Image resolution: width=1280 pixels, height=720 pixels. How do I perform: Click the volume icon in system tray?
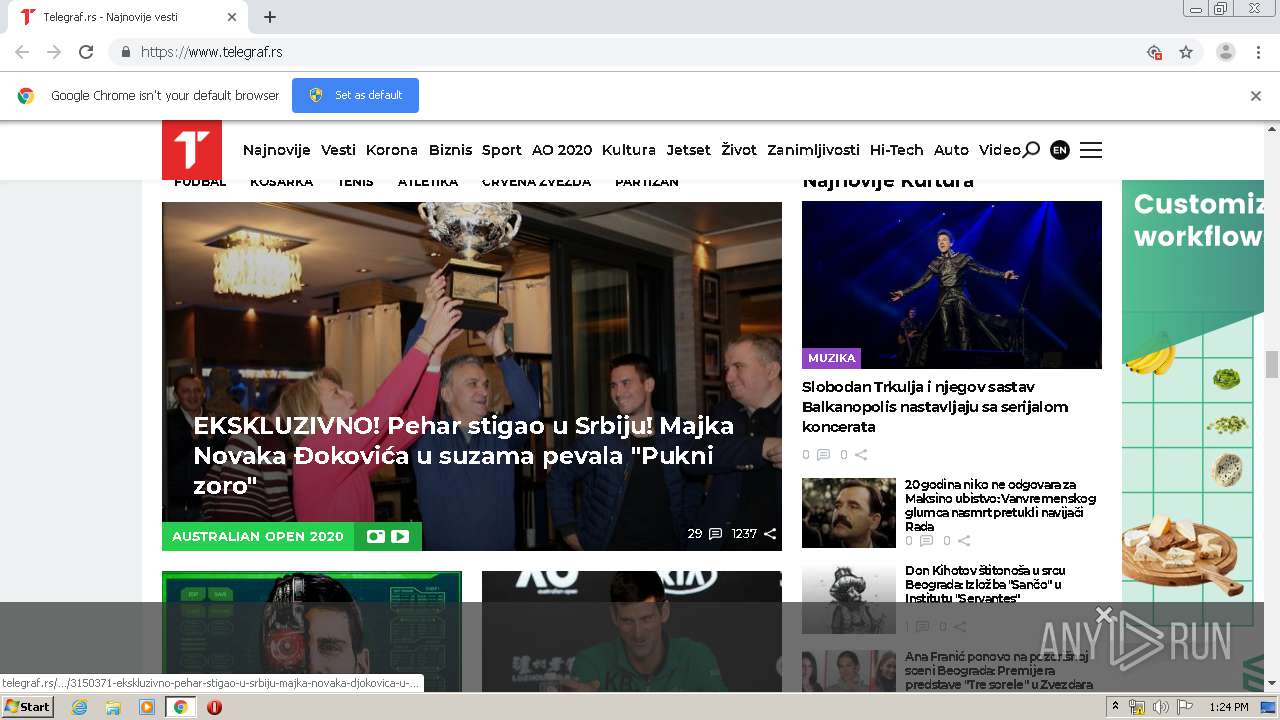pos(1160,707)
